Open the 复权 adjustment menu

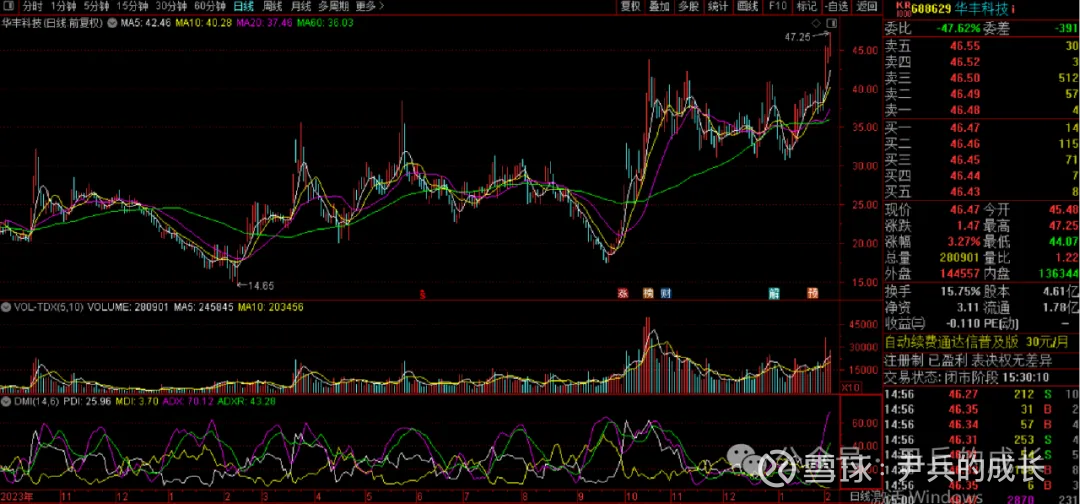tap(629, 5)
